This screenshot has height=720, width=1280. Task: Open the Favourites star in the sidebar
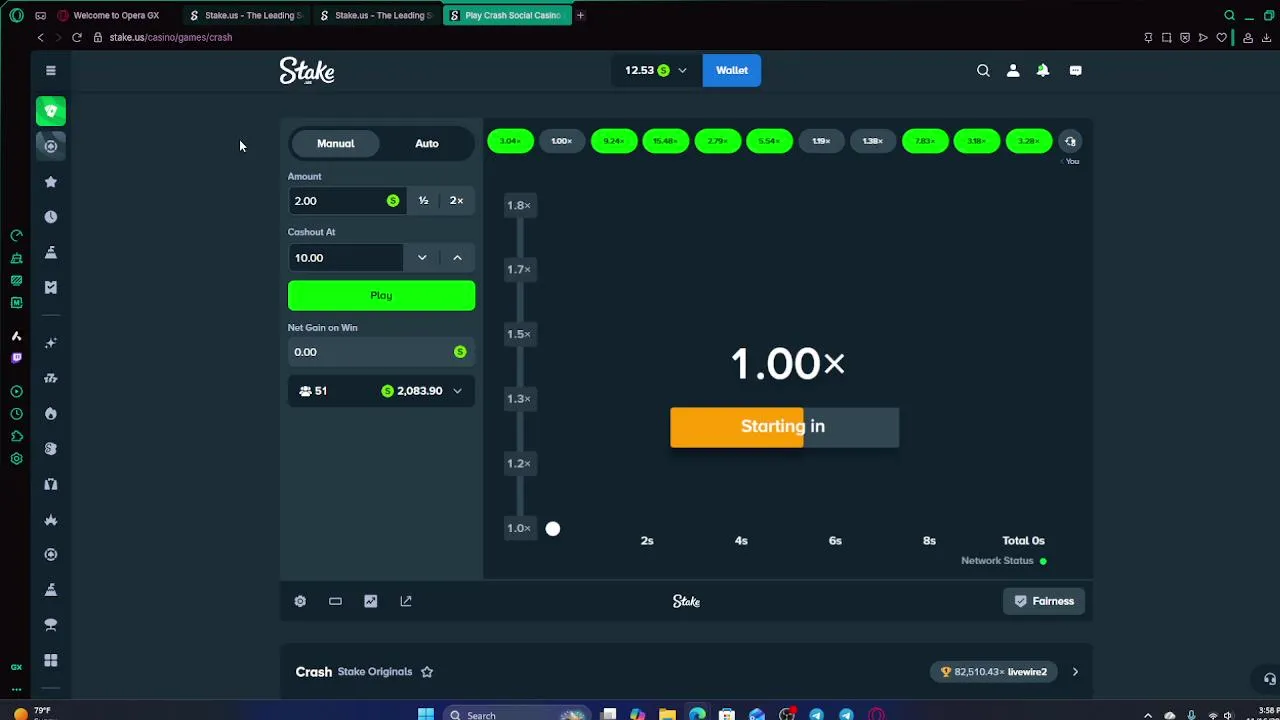tap(51, 182)
